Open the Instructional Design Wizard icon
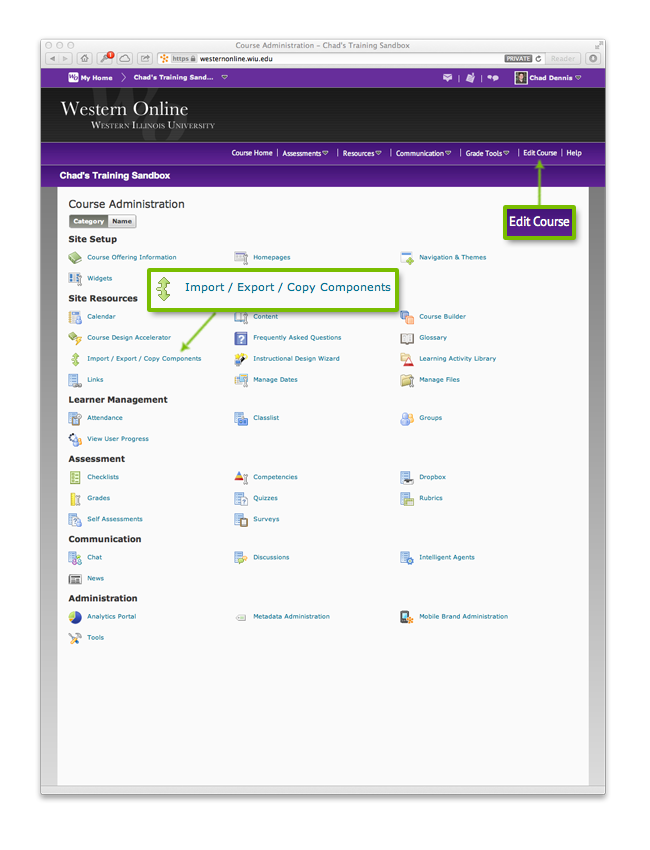Image resolution: width=650 pixels, height=850 pixels. coord(241,359)
